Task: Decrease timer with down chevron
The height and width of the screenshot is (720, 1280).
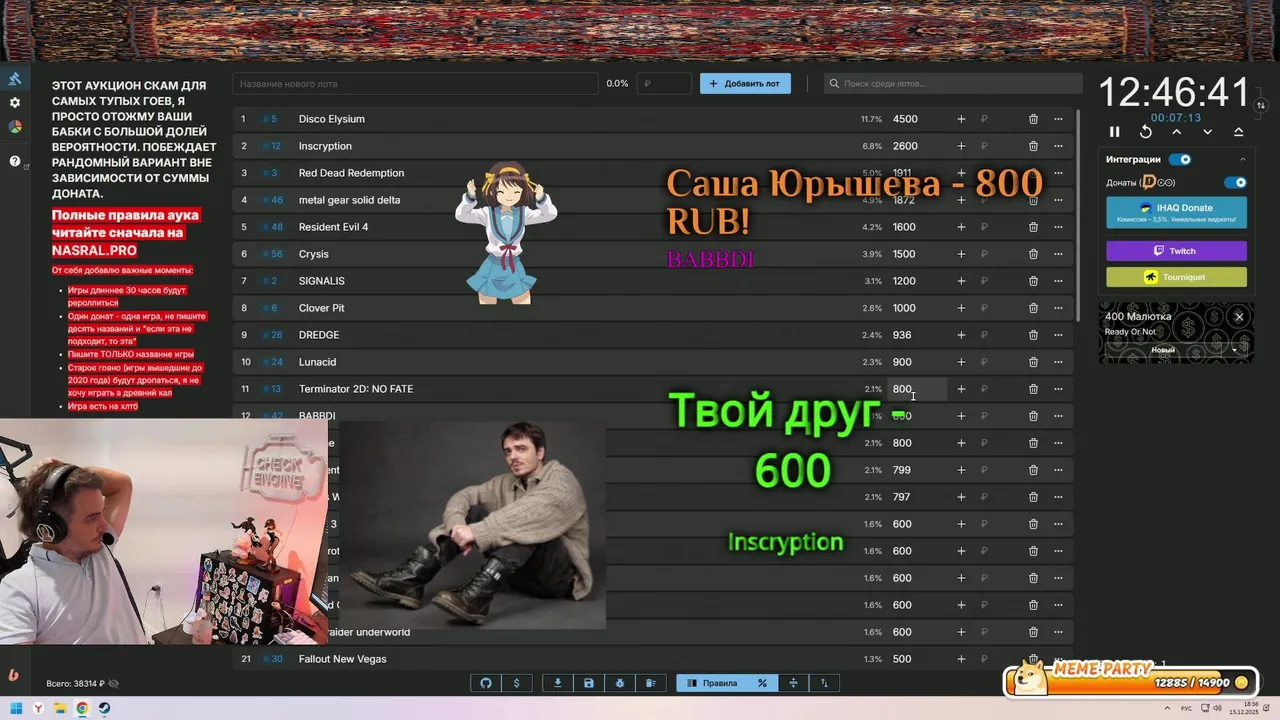Action: [x=1208, y=132]
